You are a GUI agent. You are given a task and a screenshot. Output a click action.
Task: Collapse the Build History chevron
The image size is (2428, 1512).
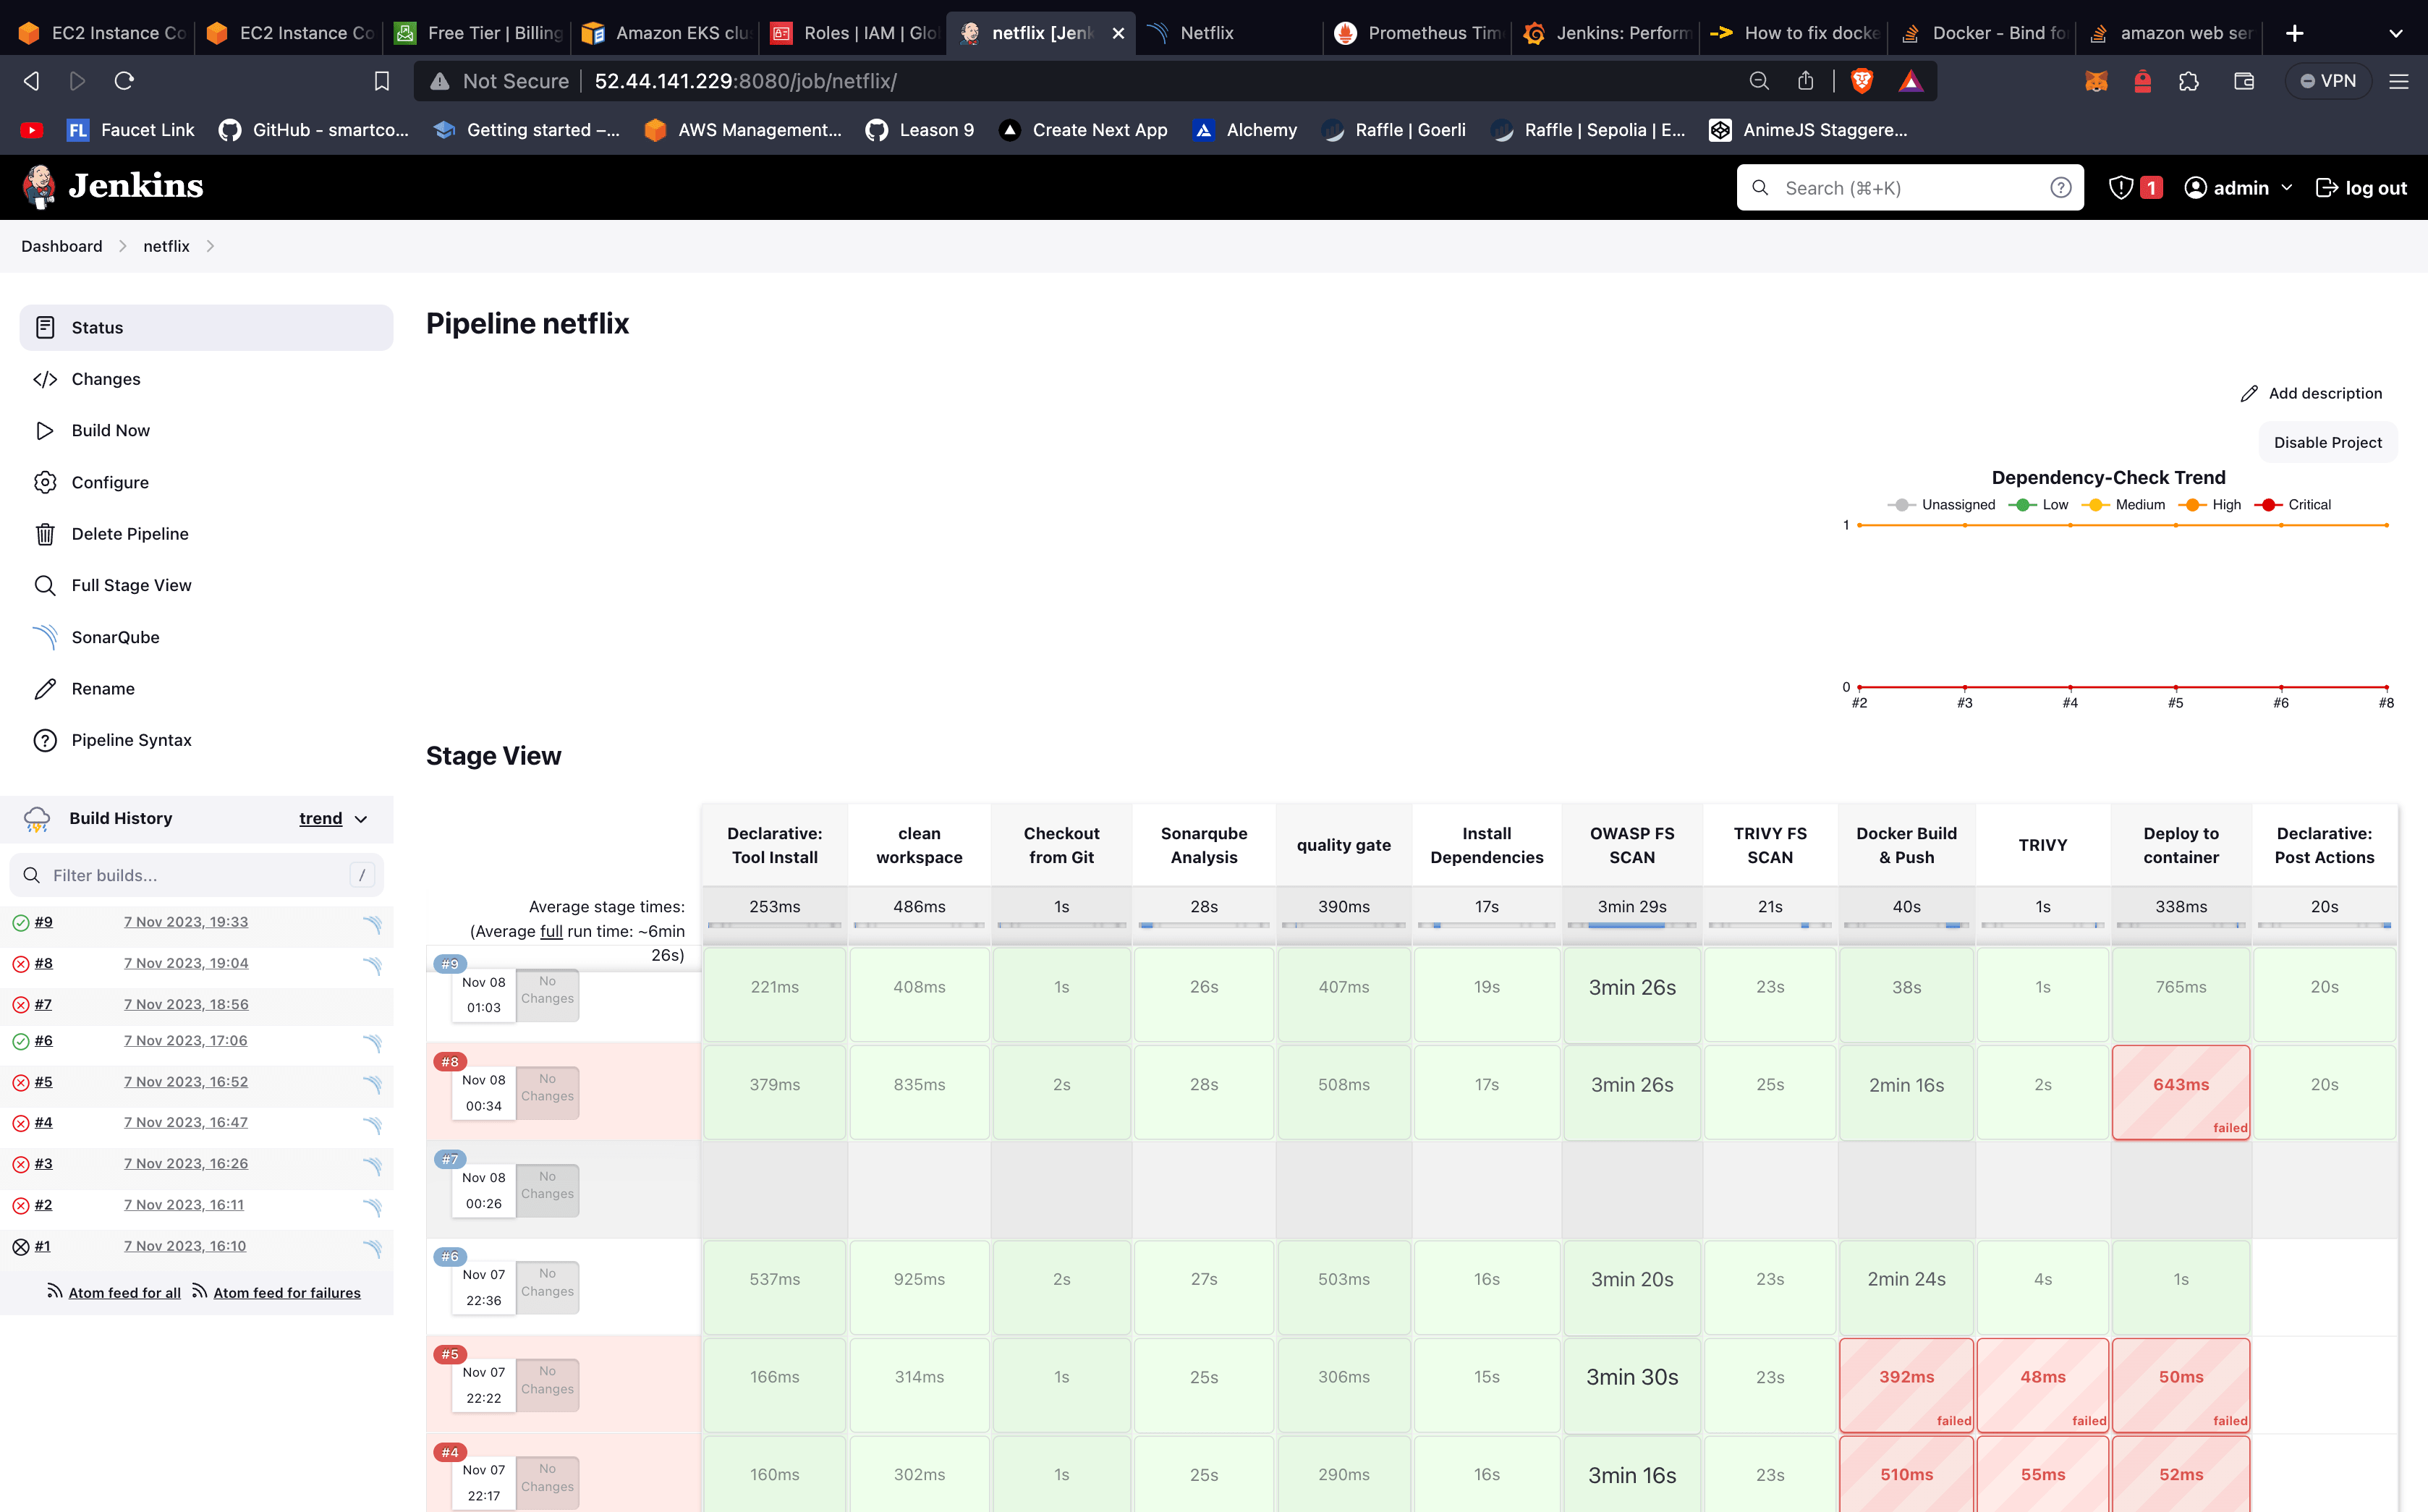click(362, 819)
